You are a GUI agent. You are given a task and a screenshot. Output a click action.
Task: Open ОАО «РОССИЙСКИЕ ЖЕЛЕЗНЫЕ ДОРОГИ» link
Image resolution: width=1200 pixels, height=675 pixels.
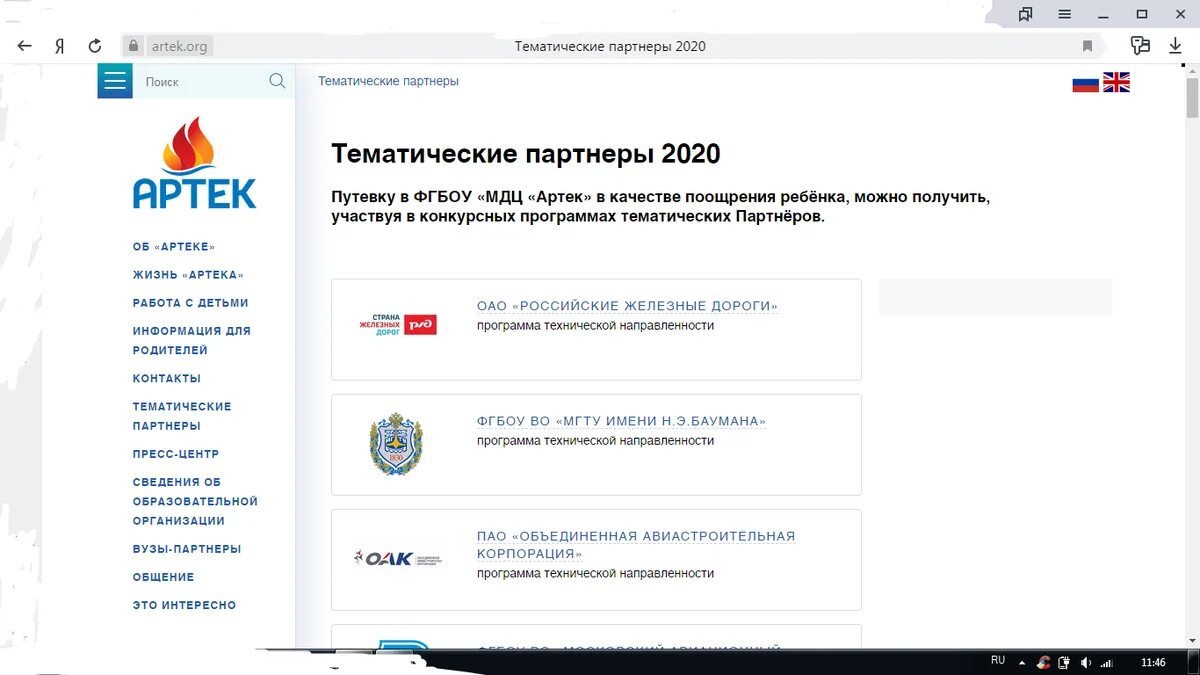tap(627, 306)
